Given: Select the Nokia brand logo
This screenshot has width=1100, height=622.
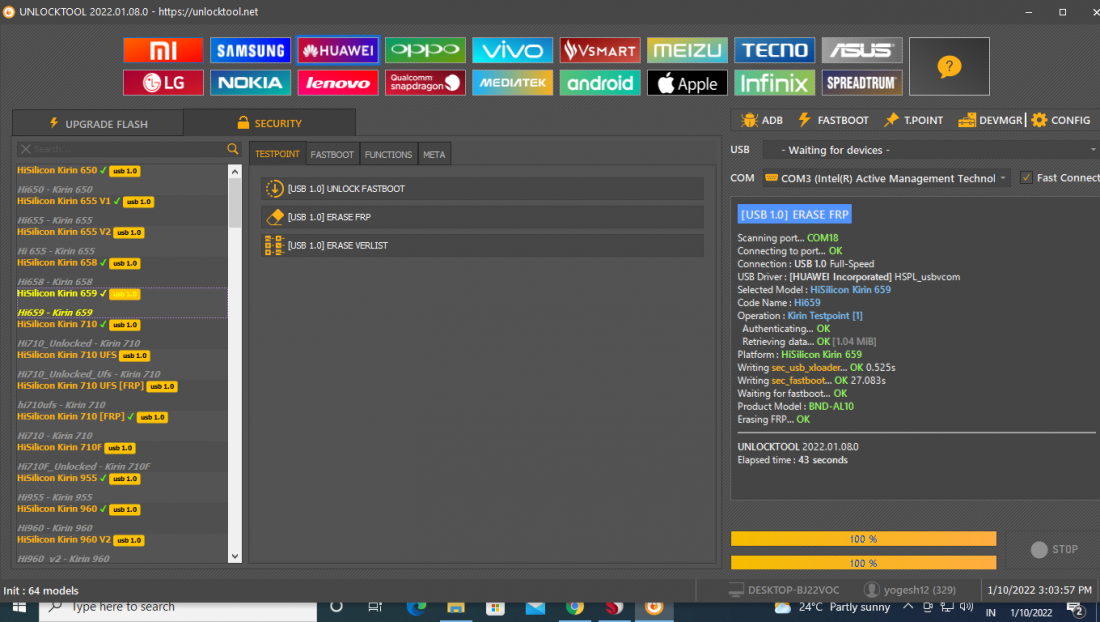Looking at the screenshot, I should (x=250, y=83).
